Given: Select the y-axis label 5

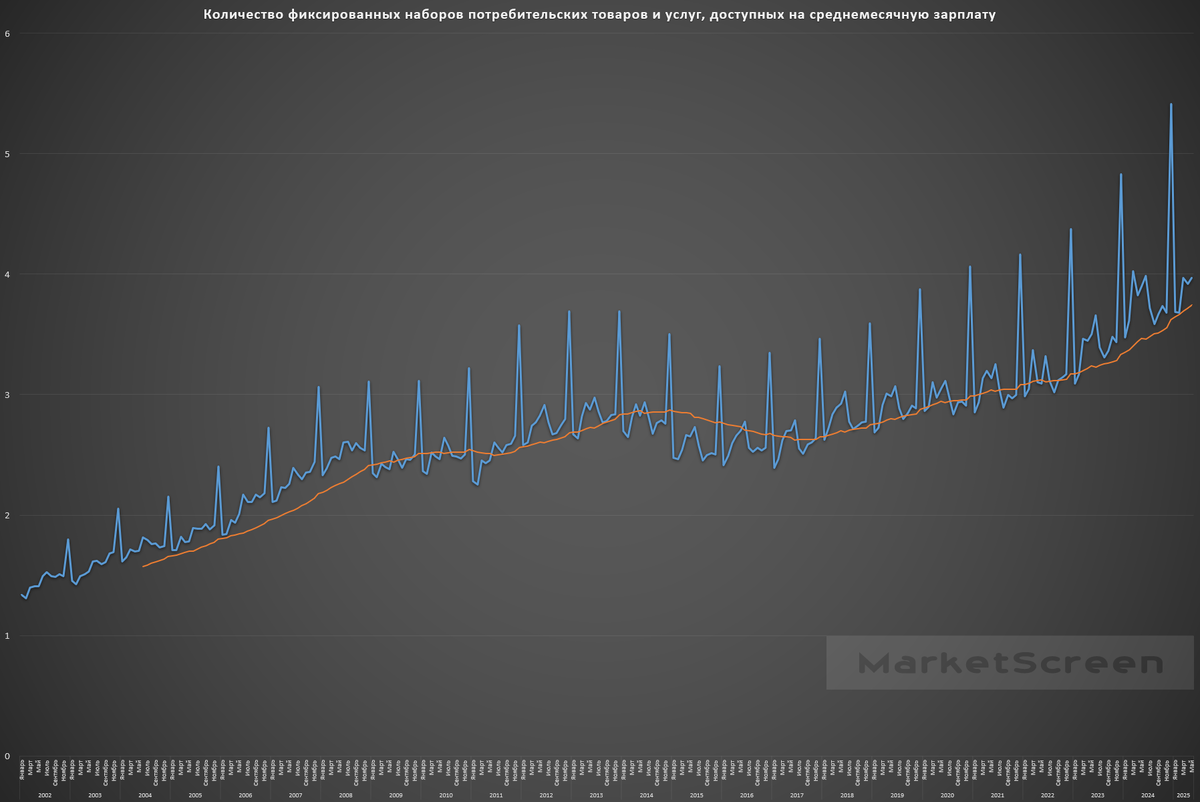Looking at the screenshot, I should coord(8,154).
